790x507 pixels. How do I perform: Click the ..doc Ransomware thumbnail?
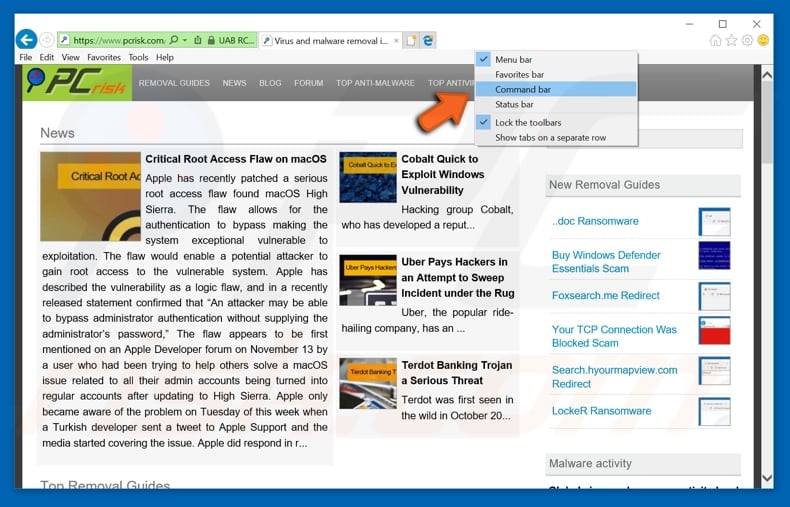714,222
